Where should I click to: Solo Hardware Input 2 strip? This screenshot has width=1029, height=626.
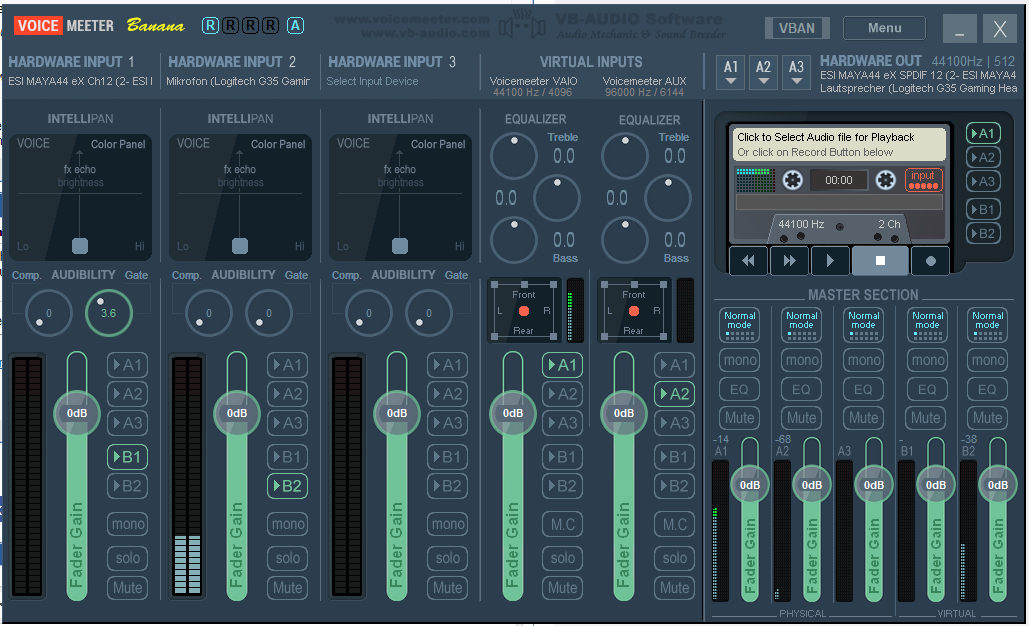coord(287,558)
